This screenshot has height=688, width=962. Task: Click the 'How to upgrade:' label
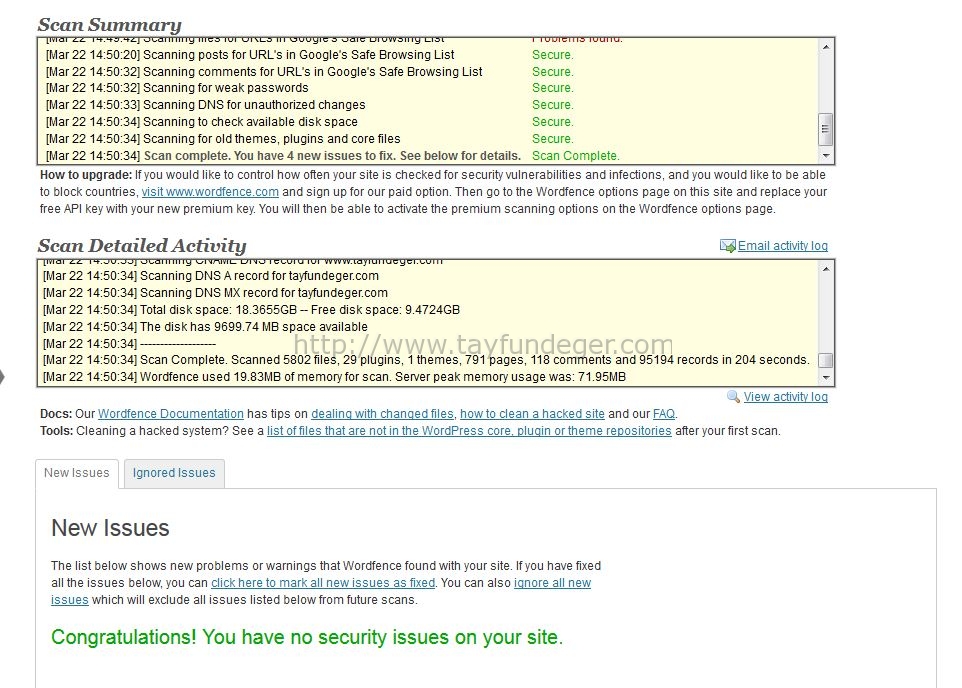pyautogui.click(x=86, y=175)
